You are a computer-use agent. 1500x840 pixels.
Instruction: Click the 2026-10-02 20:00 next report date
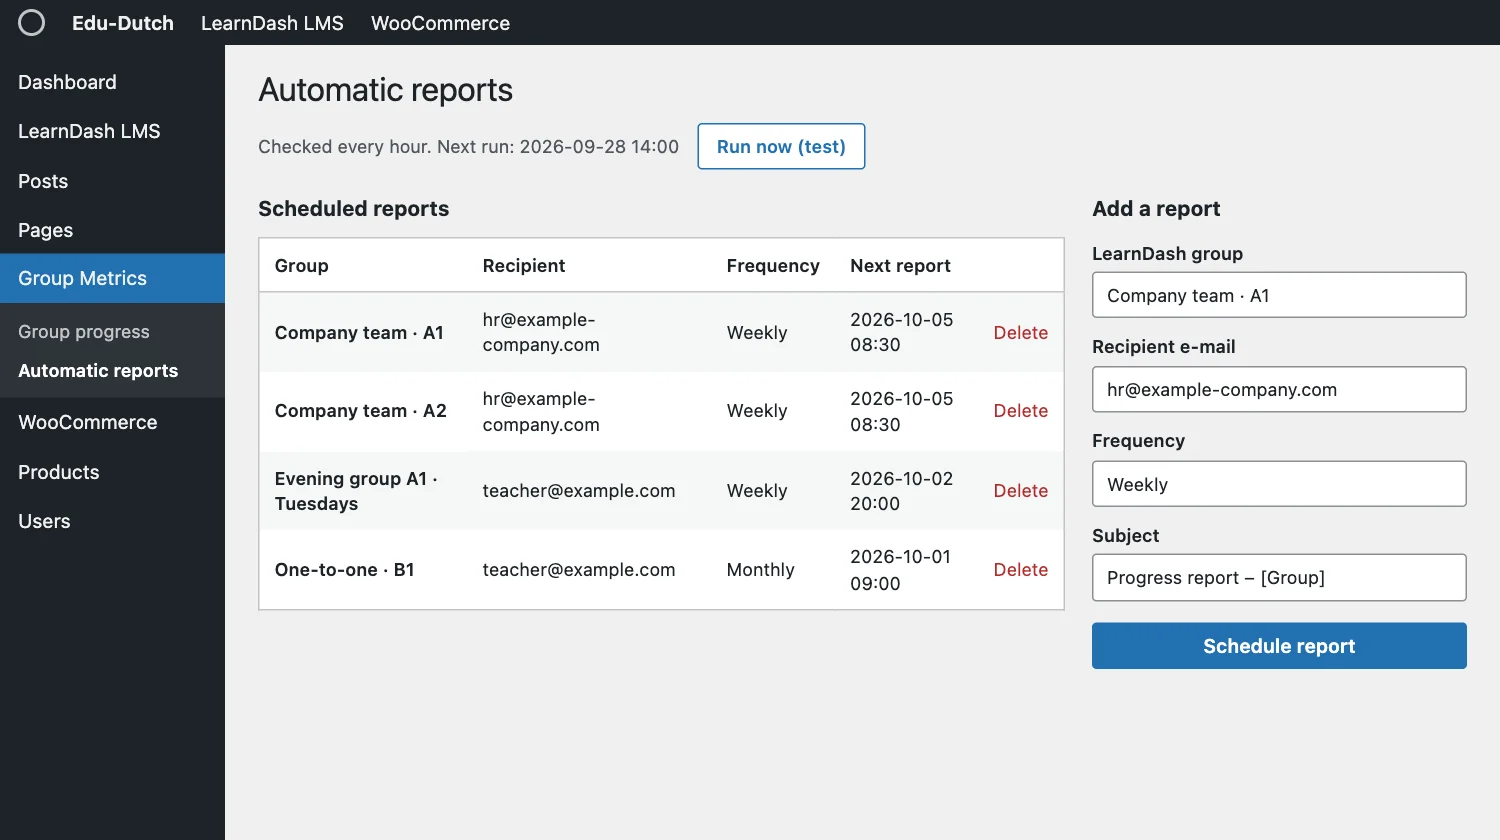(902, 491)
